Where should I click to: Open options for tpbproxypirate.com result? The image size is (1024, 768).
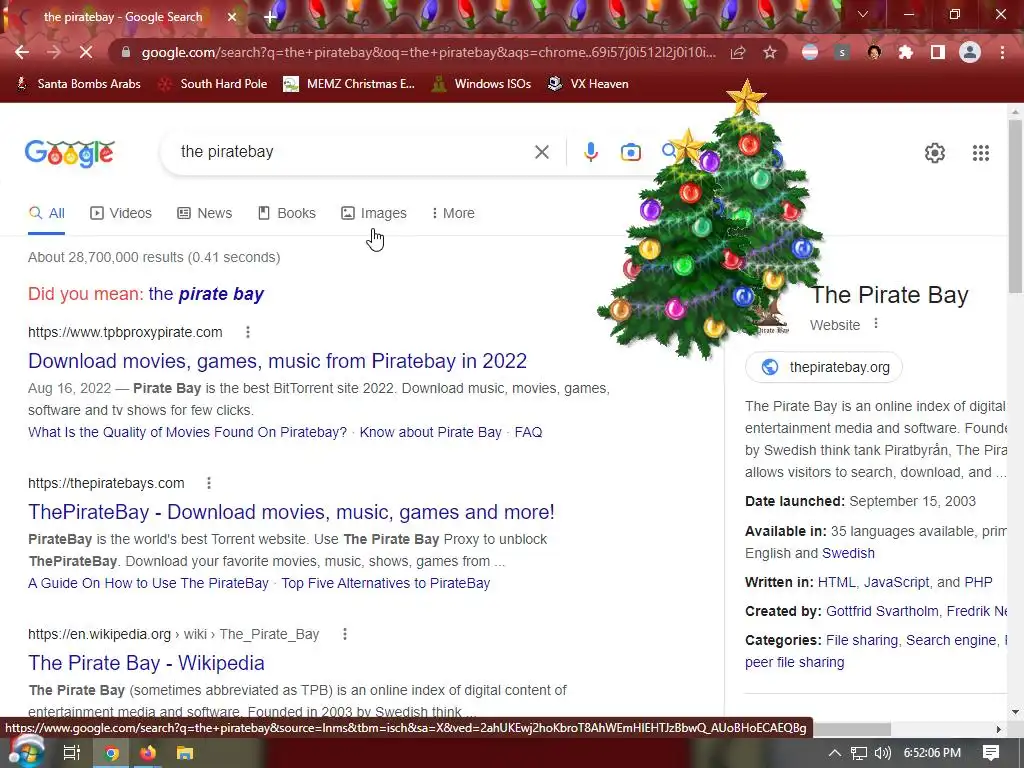tap(248, 332)
